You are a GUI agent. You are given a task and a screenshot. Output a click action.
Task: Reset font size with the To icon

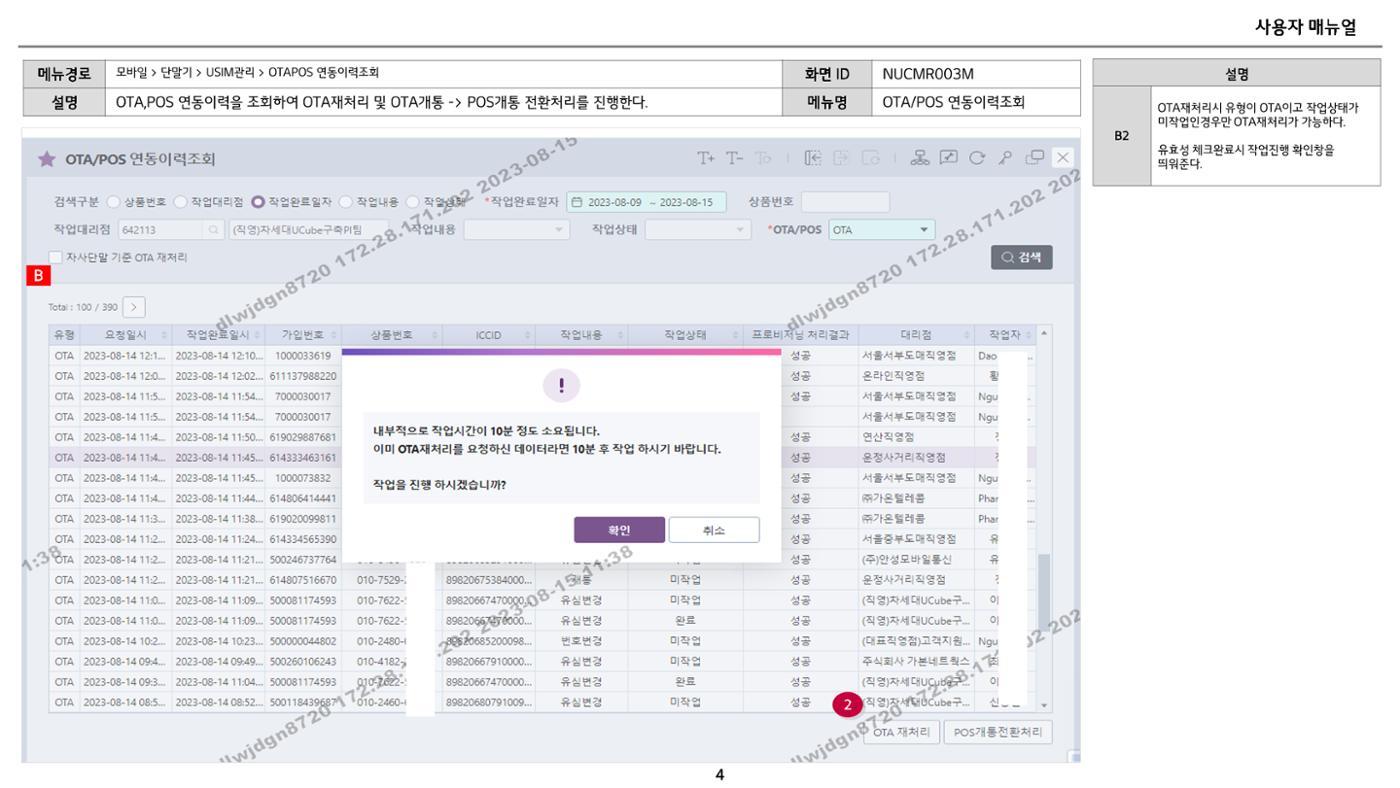point(763,158)
